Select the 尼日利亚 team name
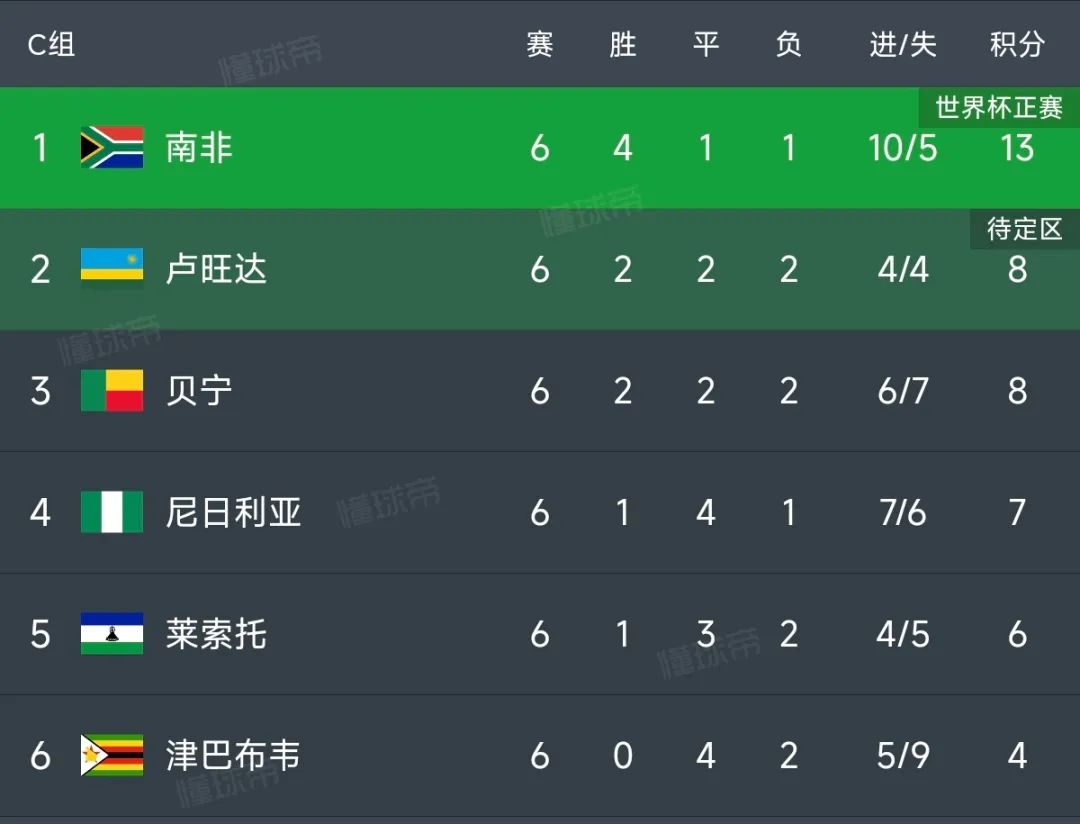Viewport: 1080px width, 824px height. [233, 512]
